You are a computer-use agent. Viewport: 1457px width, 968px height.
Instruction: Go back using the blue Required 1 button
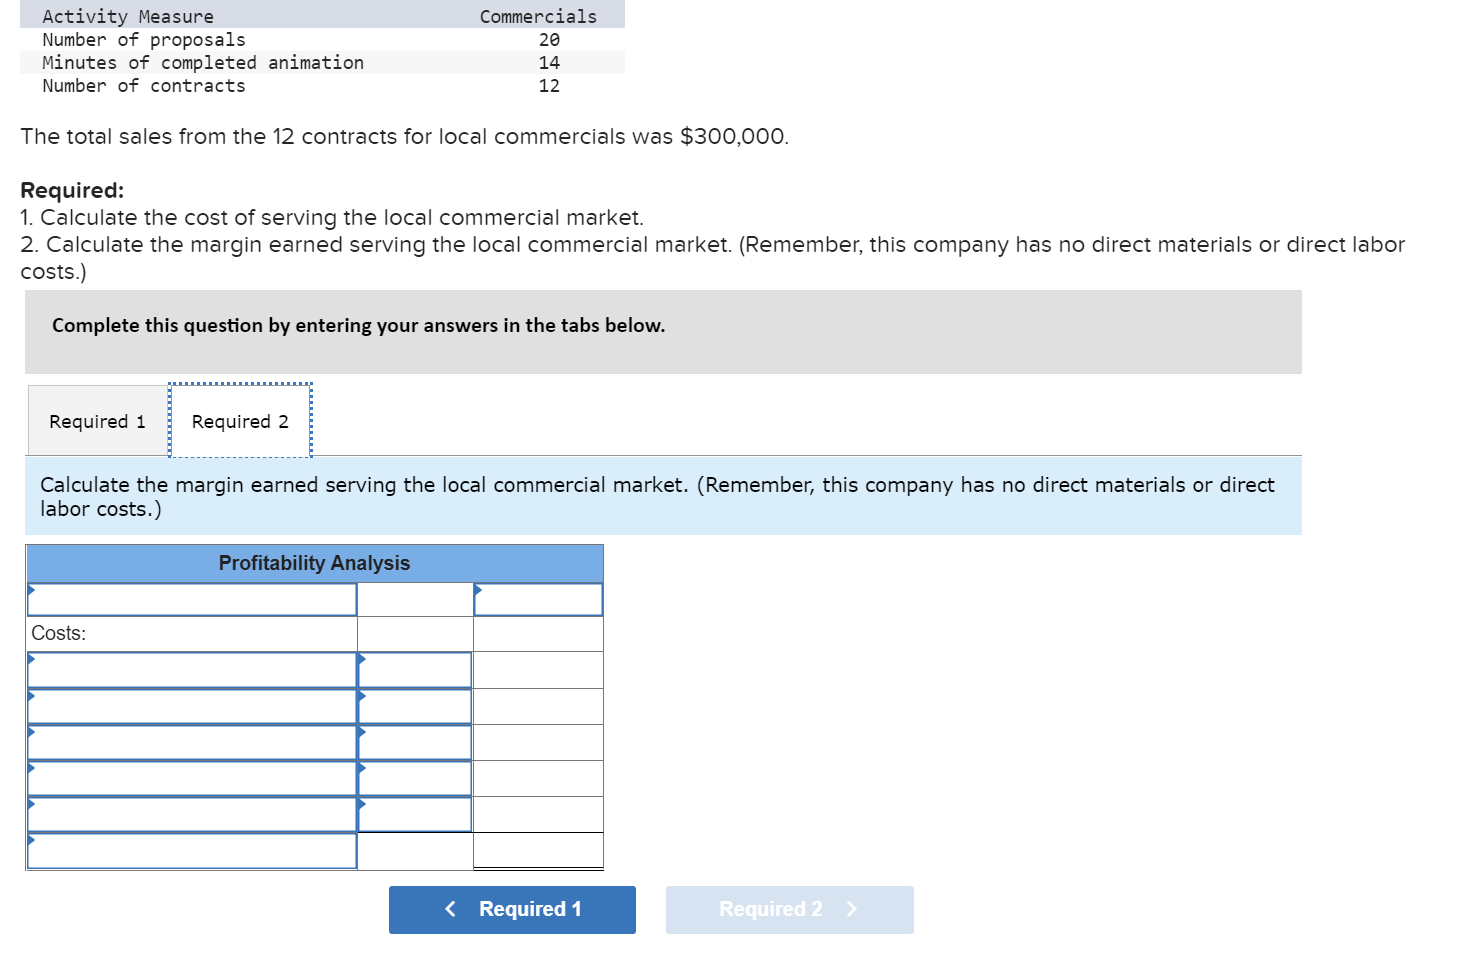[x=512, y=909]
